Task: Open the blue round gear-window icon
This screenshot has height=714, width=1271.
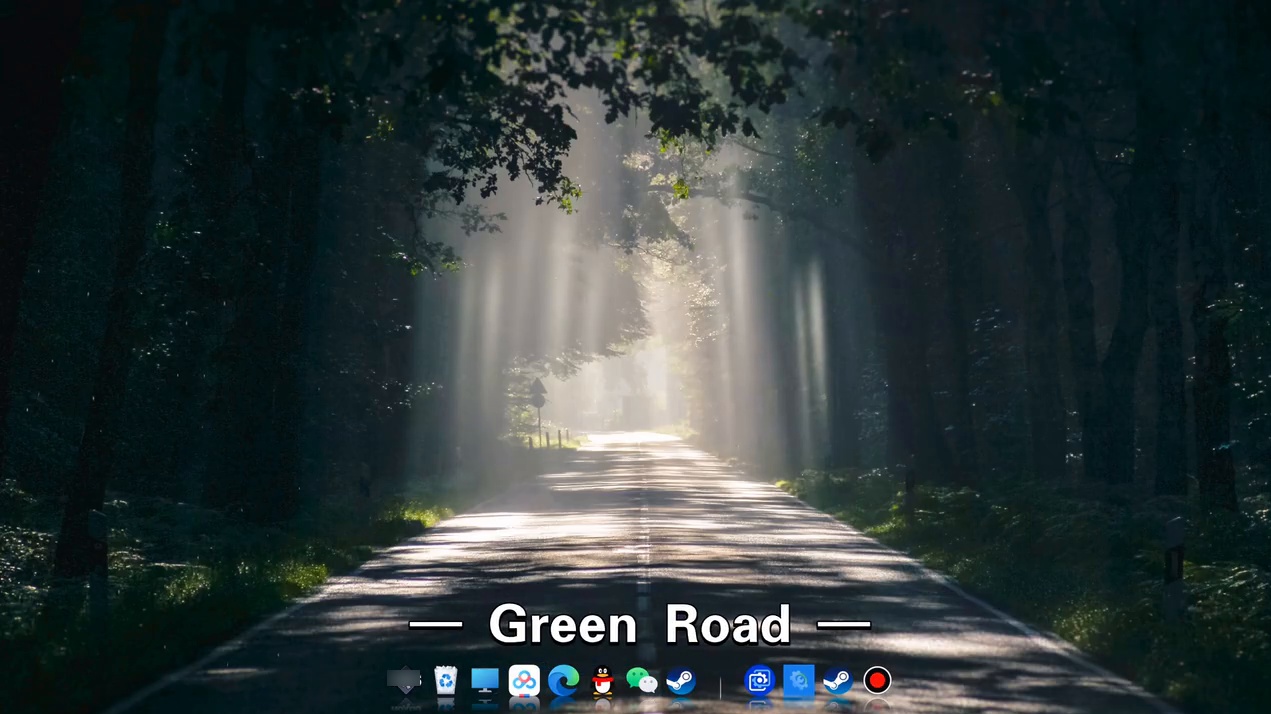Action: tap(759, 681)
